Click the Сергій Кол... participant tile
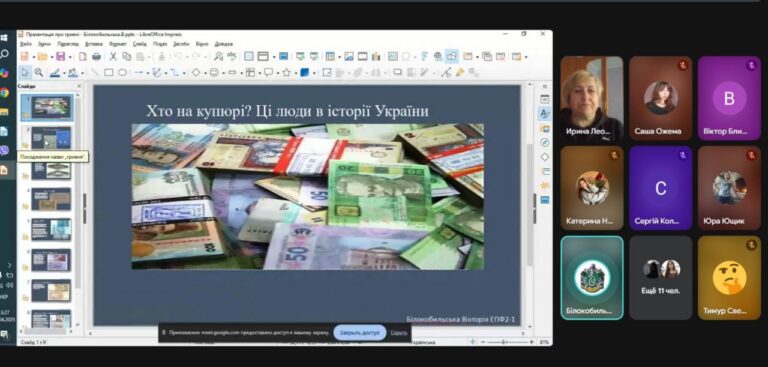This screenshot has height=367, width=768. tap(660, 188)
